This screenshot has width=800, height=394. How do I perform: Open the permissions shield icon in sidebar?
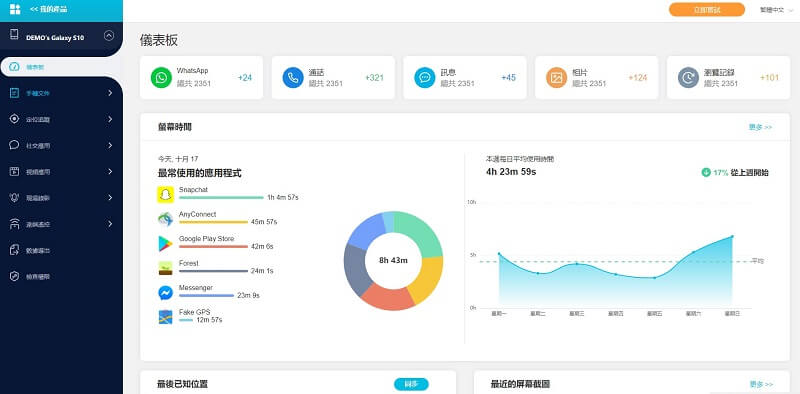pyautogui.click(x=14, y=276)
